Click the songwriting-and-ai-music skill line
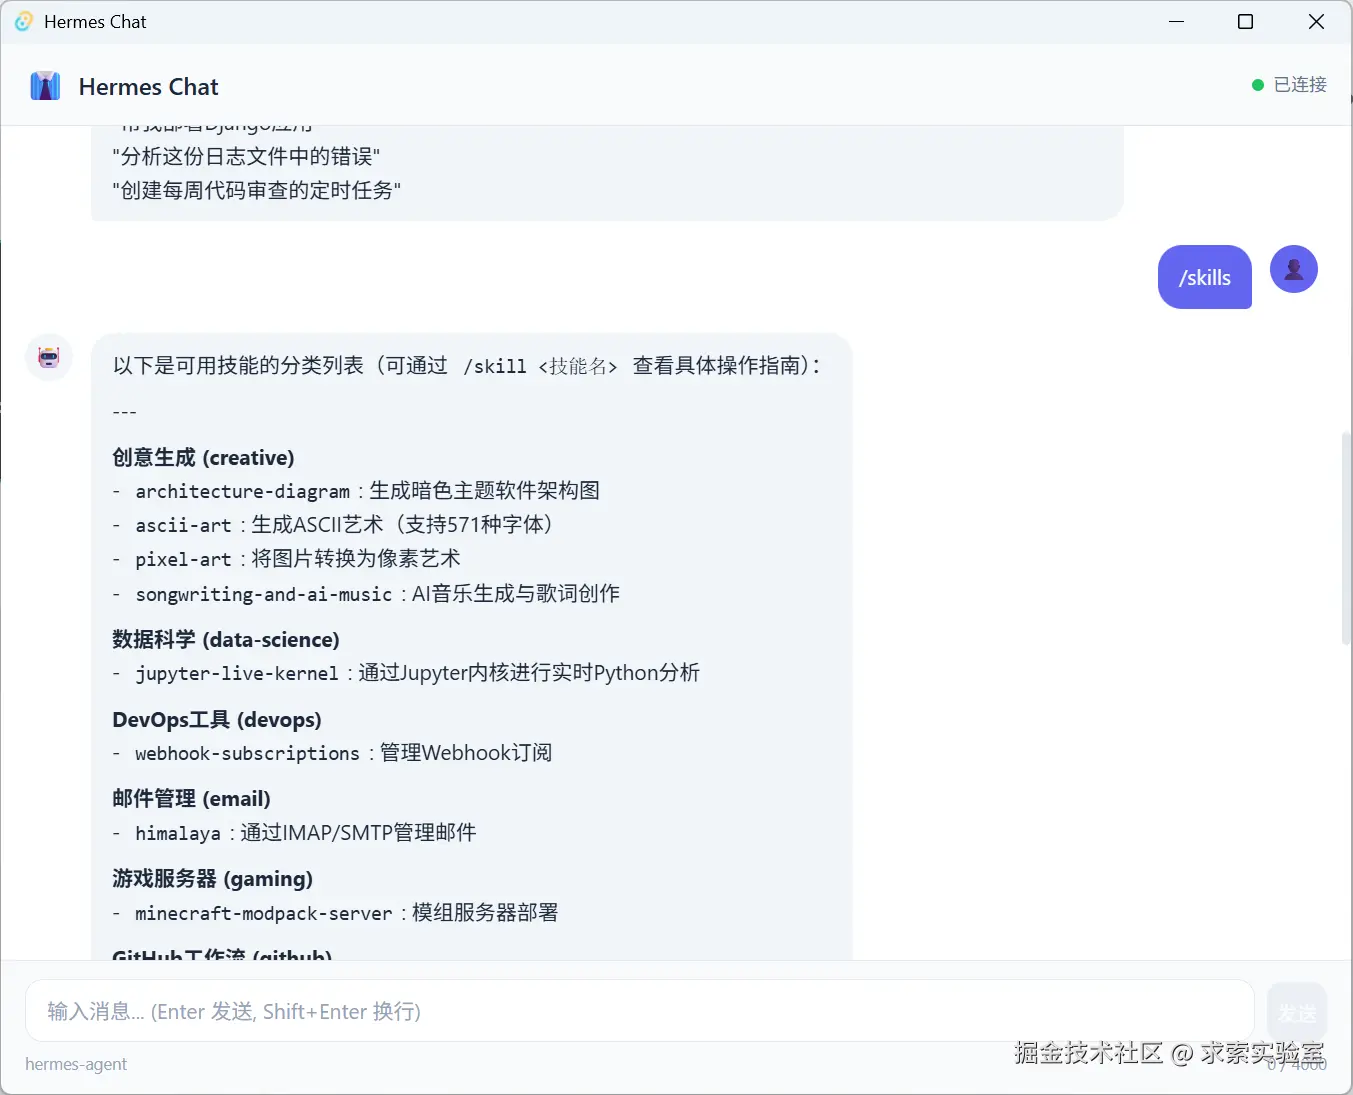The height and width of the screenshot is (1095, 1353). click(x=366, y=594)
